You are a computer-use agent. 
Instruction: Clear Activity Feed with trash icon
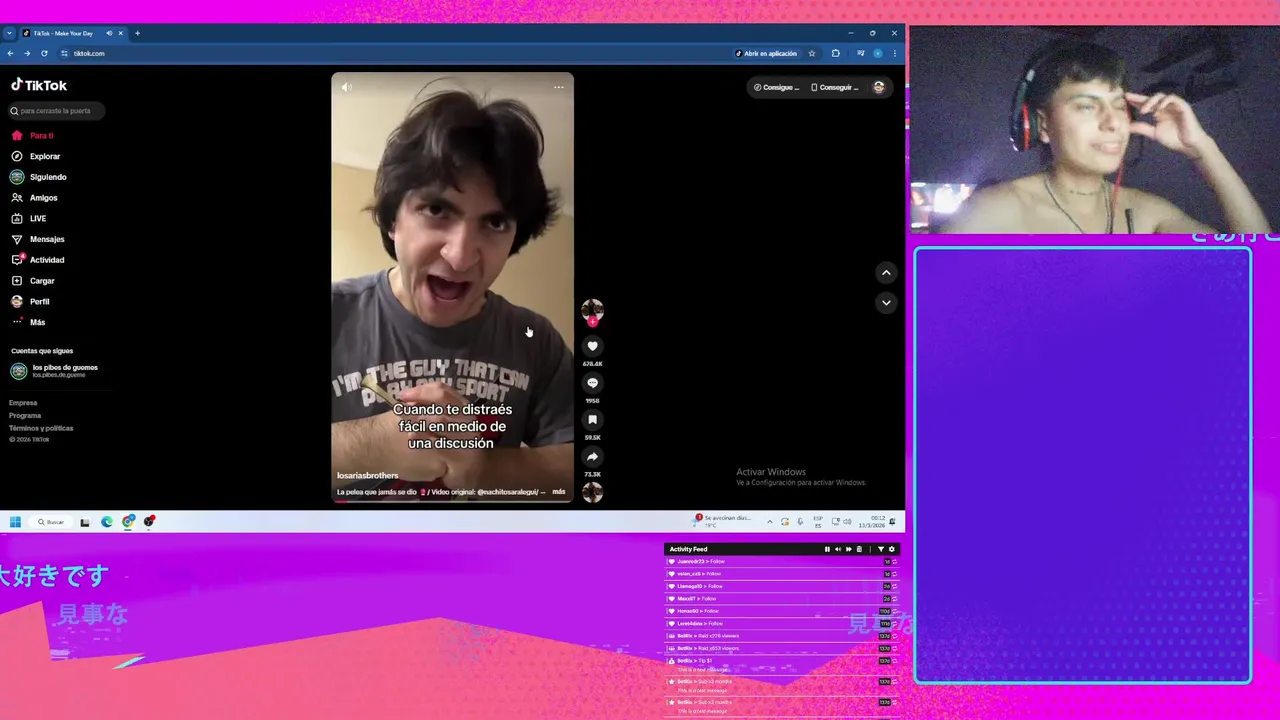click(859, 549)
